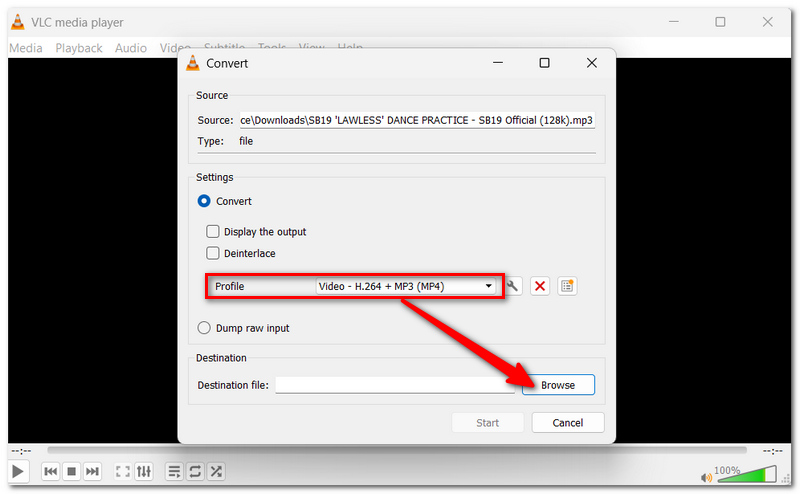Select Dump raw input radio button
Viewport: 800px width, 494px height.
pyautogui.click(x=204, y=328)
